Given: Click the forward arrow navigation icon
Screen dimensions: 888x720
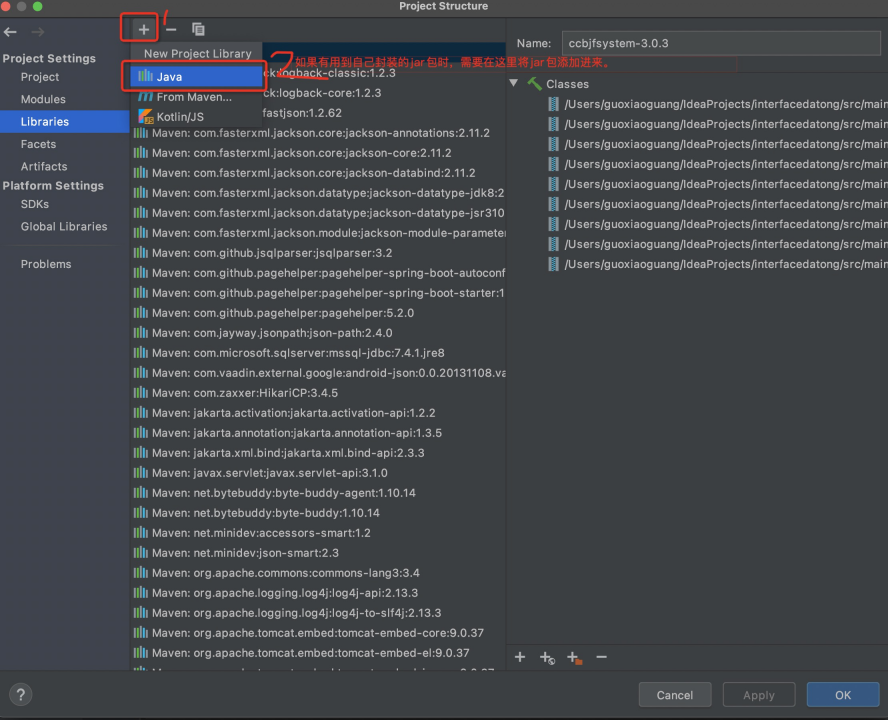Looking at the screenshot, I should coord(38,31).
